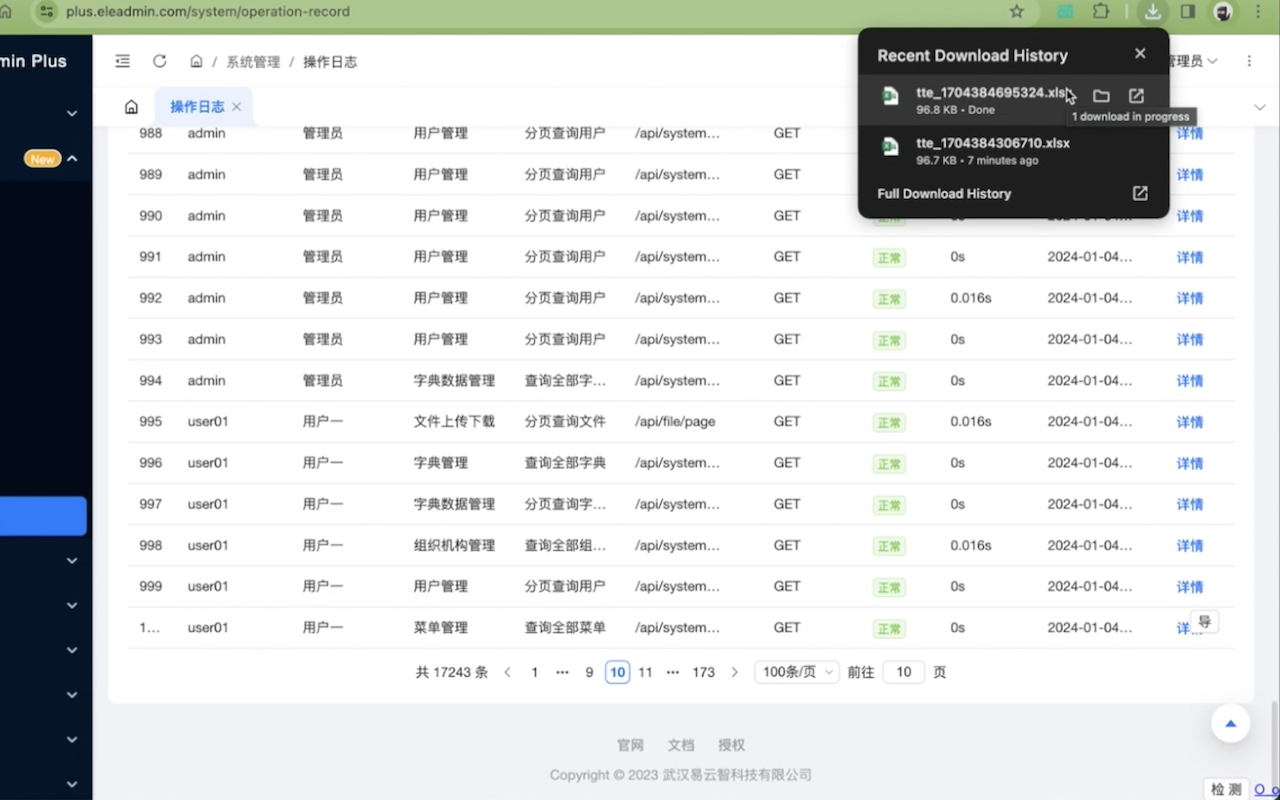1280x800 pixels.
Task: Switch to the 操作日志 tab
Action: pyautogui.click(x=197, y=106)
